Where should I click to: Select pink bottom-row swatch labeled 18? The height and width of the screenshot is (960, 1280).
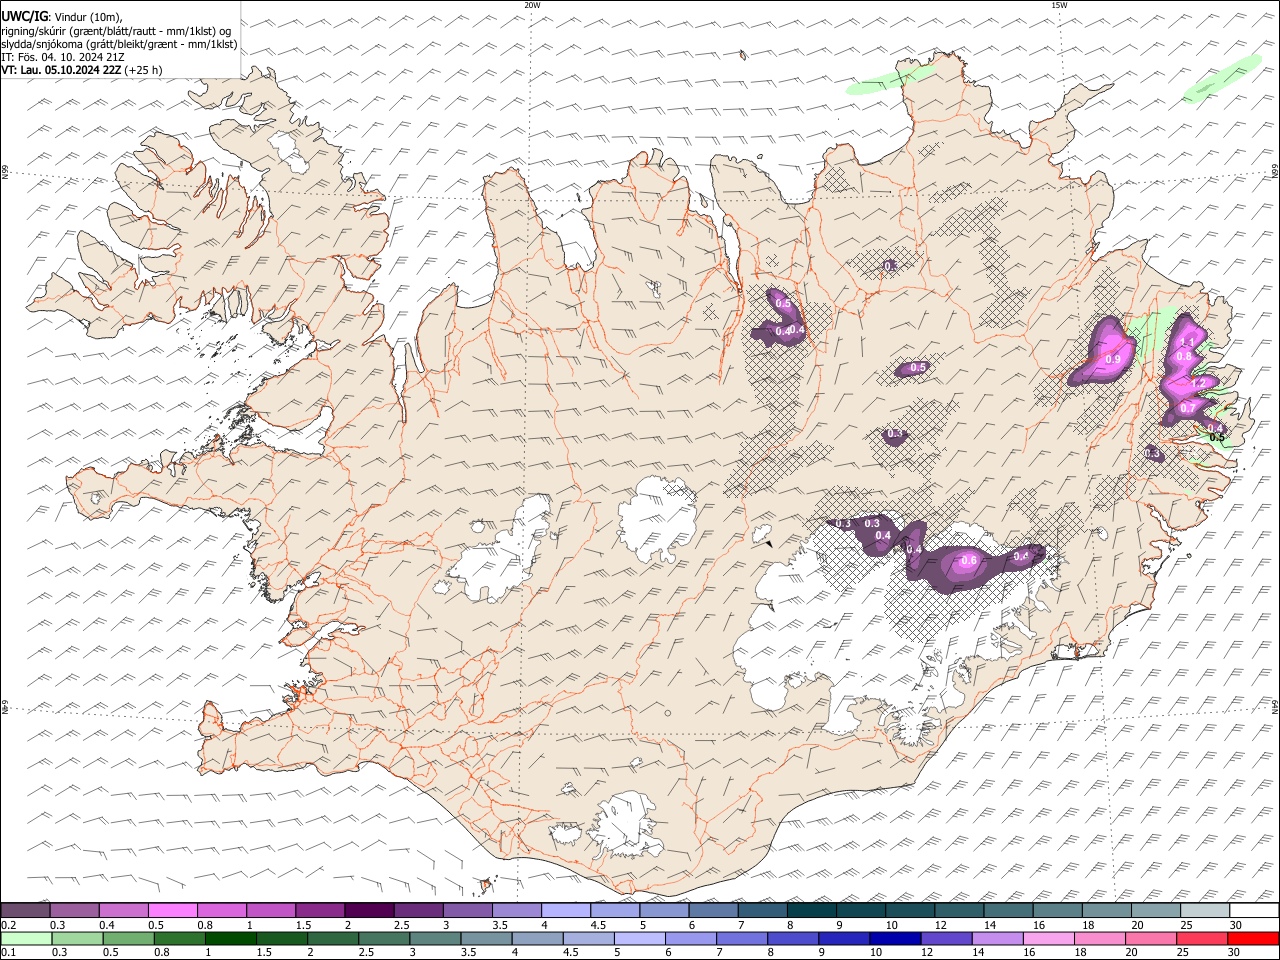click(1099, 939)
